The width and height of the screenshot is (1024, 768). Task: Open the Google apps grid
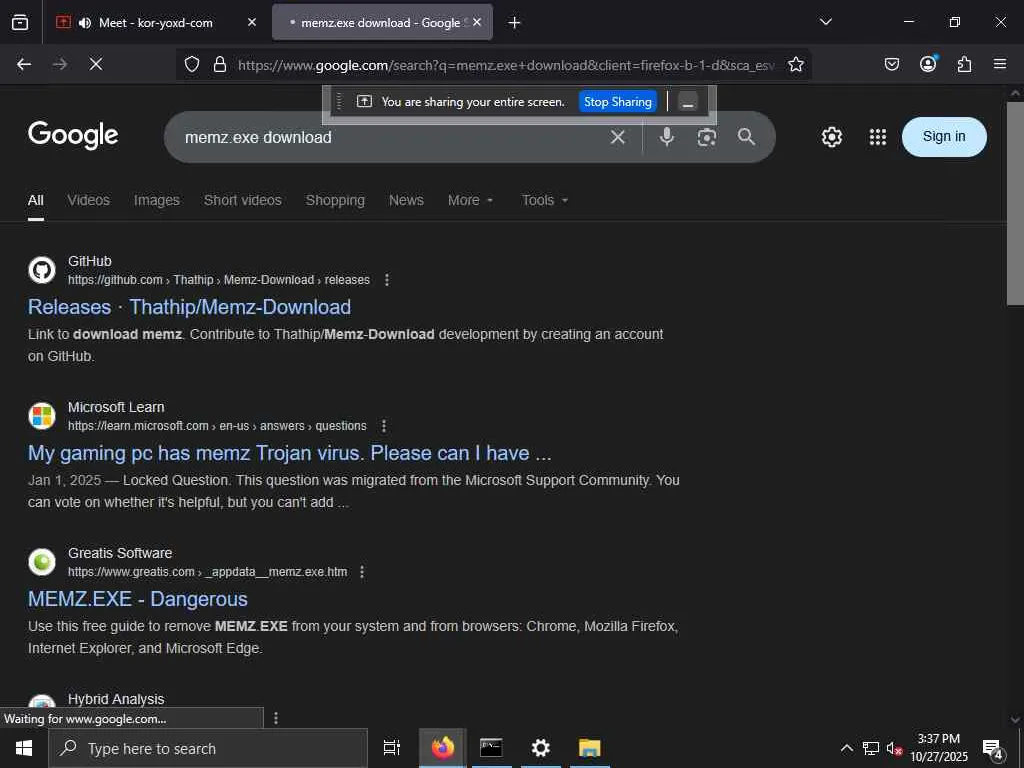click(x=878, y=137)
